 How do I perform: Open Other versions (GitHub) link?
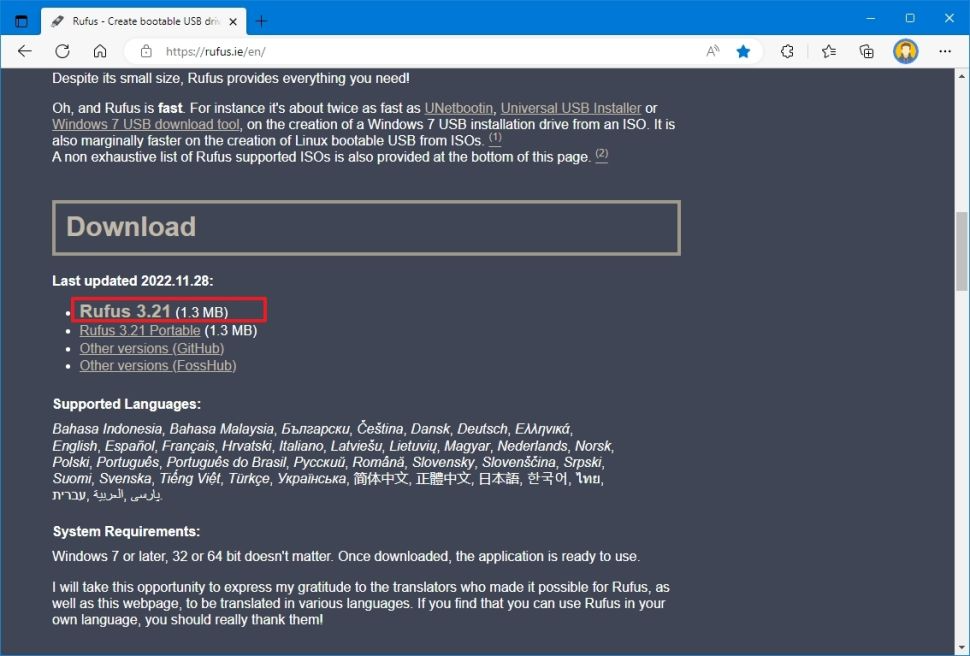coord(152,348)
